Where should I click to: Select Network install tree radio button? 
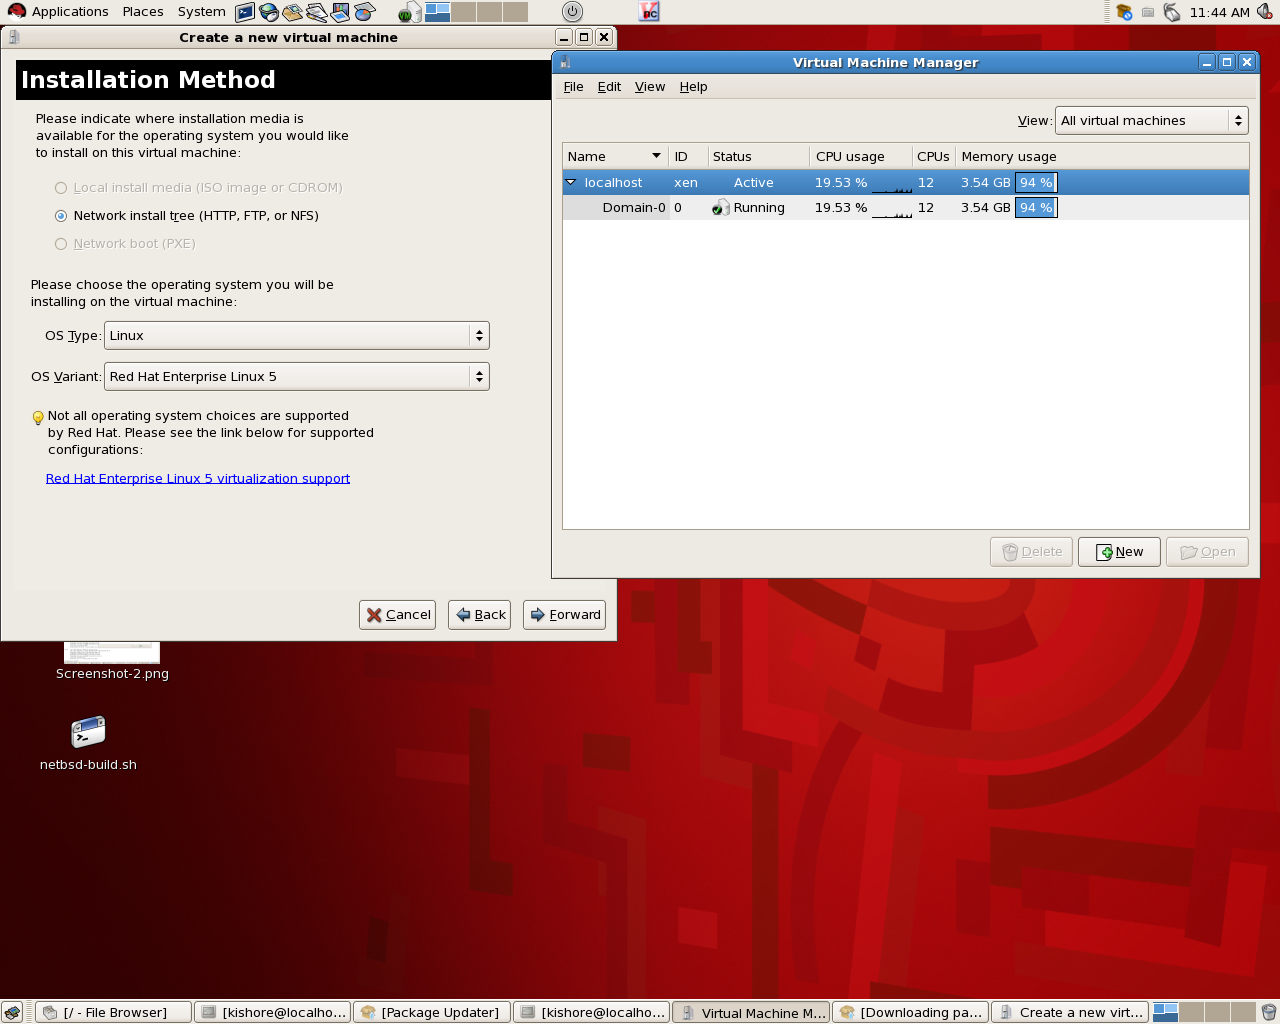point(61,216)
